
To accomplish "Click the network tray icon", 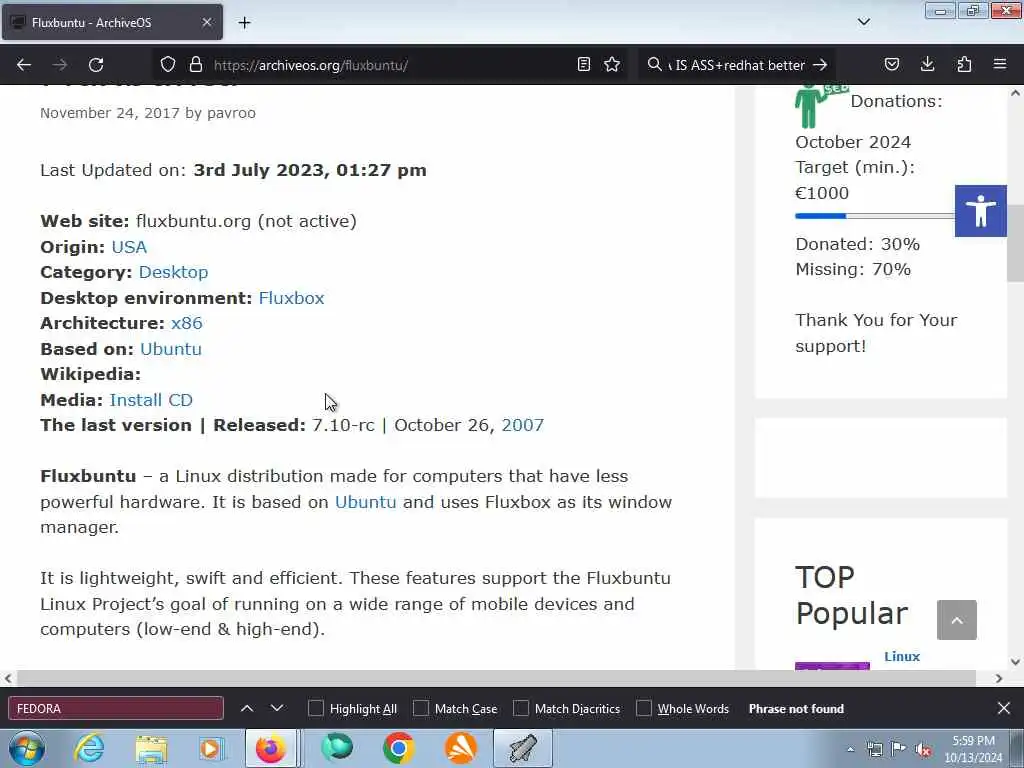I will pyautogui.click(x=874, y=750).
